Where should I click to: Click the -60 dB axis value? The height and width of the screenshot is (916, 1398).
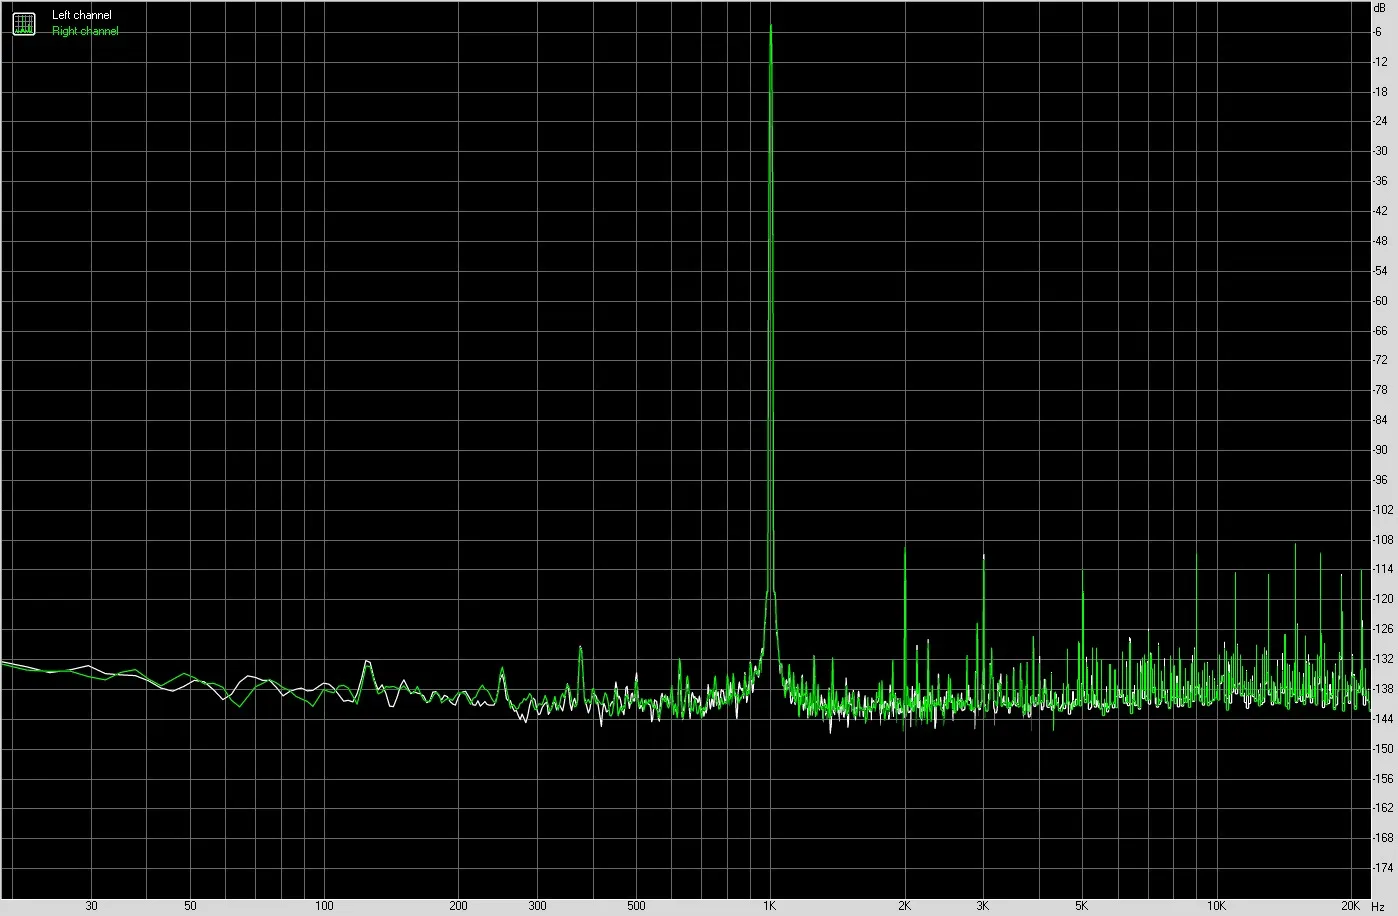1380,301
